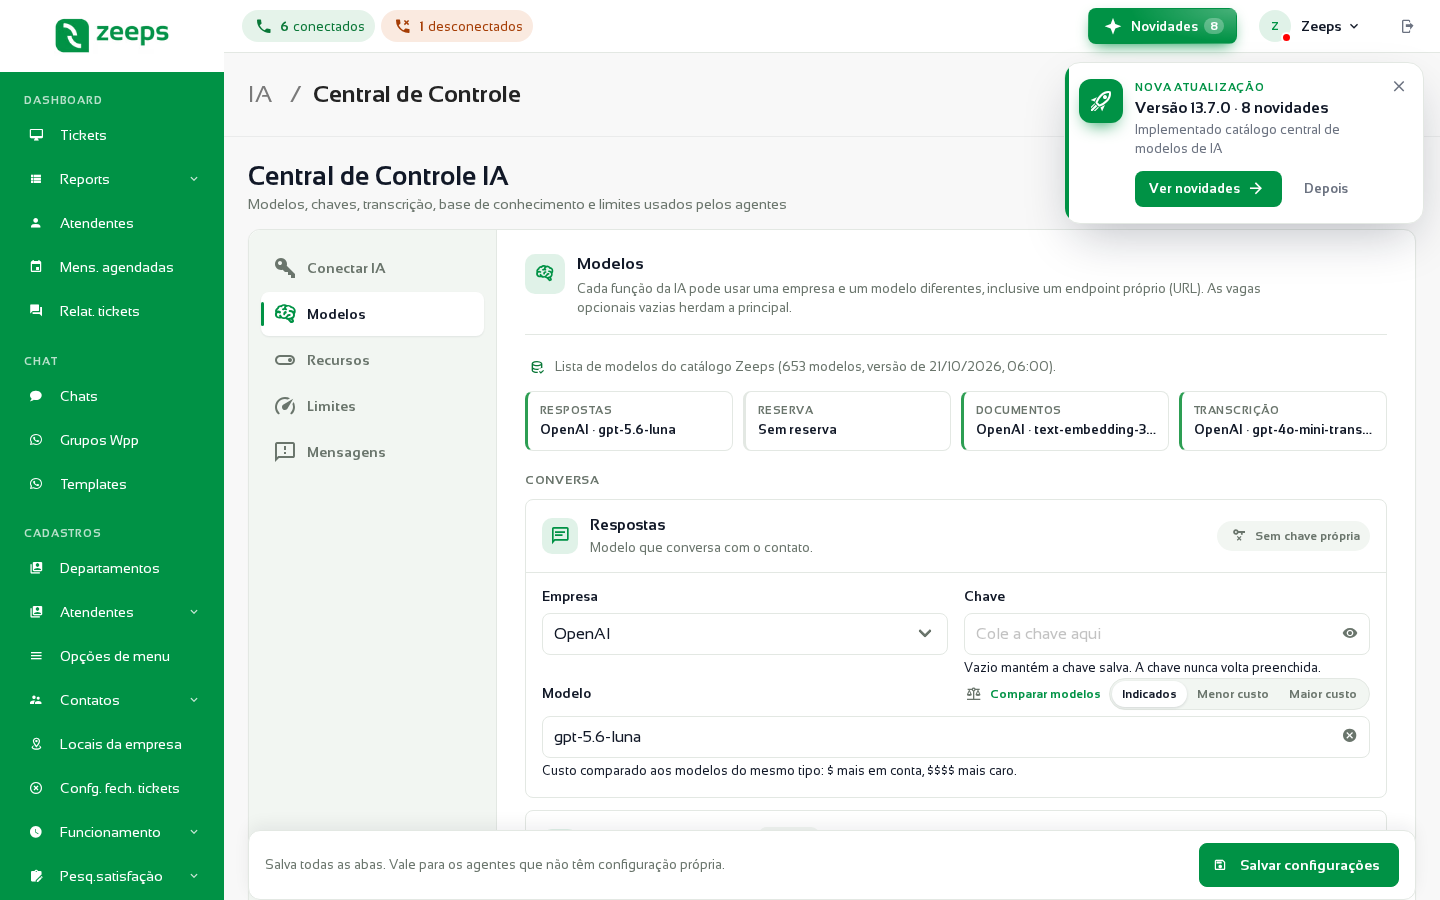This screenshot has height=900, width=1440.
Task: Expand the Pesq. satisfação submenu
Action: pos(194,876)
